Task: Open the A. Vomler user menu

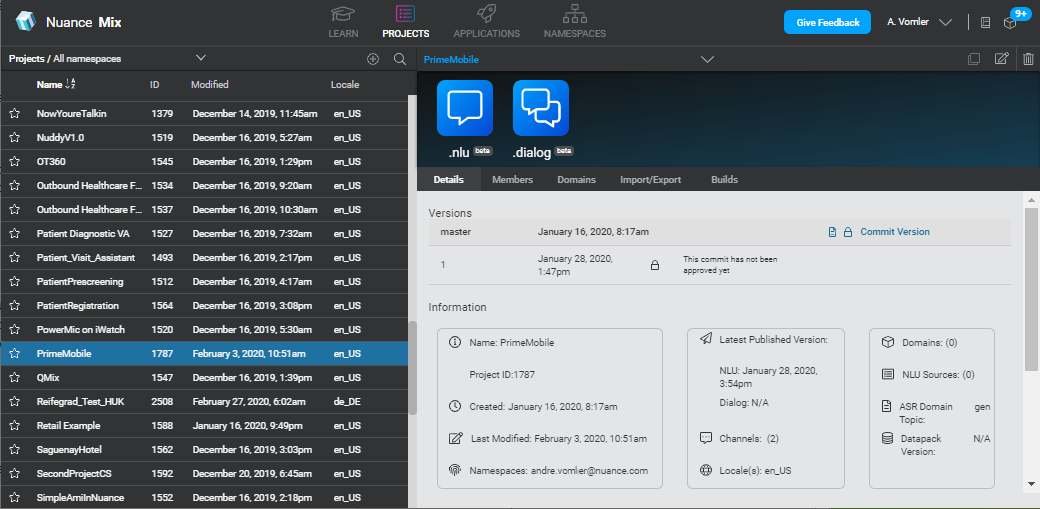Action: coord(918,22)
